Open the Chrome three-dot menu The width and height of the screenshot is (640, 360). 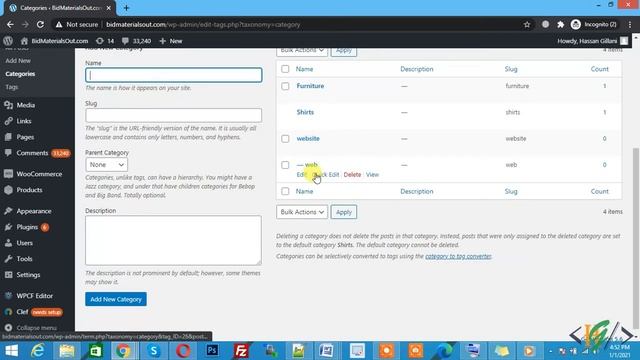pyautogui.click(x=630, y=24)
